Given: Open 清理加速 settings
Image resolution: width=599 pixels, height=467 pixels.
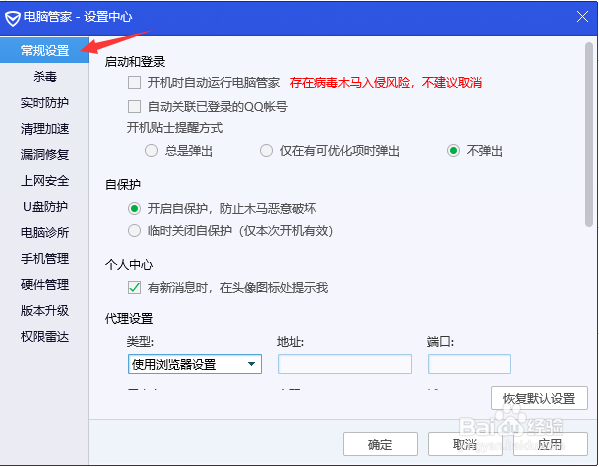Looking at the screenshot, I should [x=45, y=128].
